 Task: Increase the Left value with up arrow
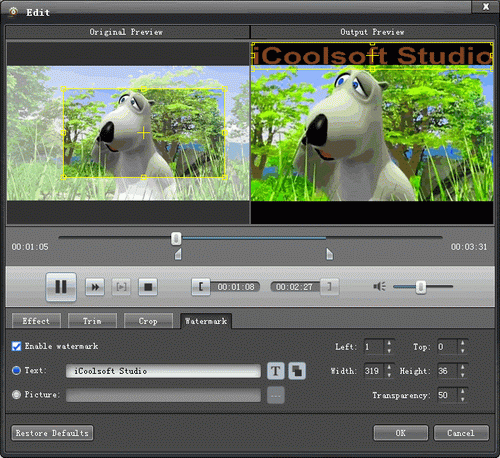click(389, 343)
